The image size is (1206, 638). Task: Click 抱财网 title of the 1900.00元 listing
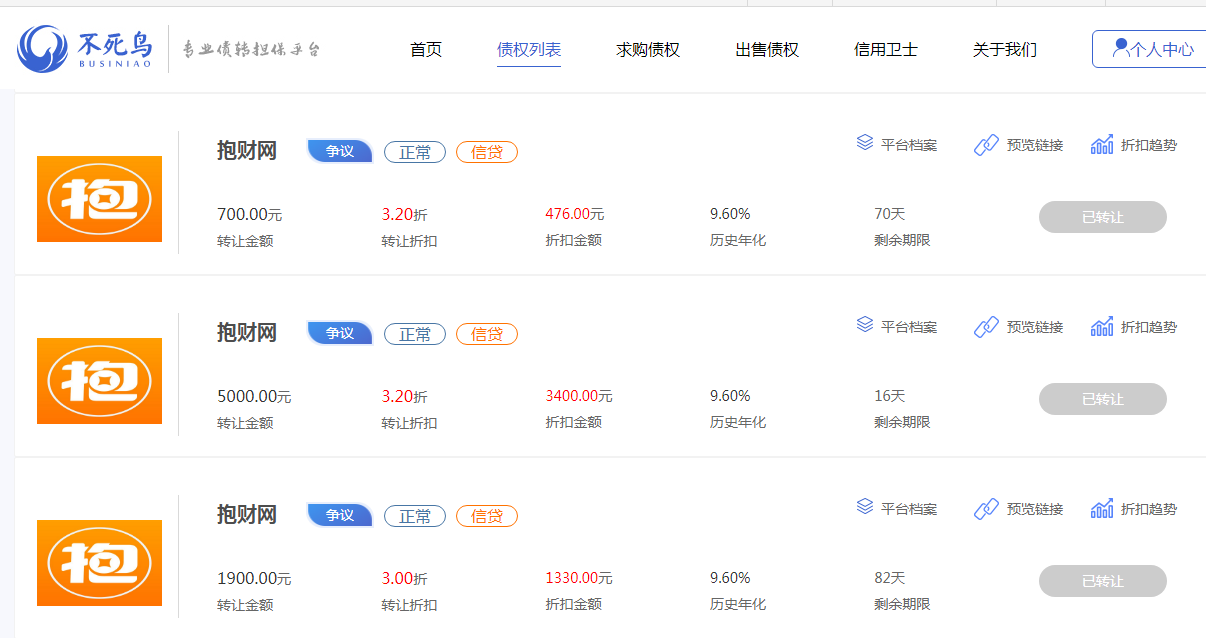[x=247, y=515]
